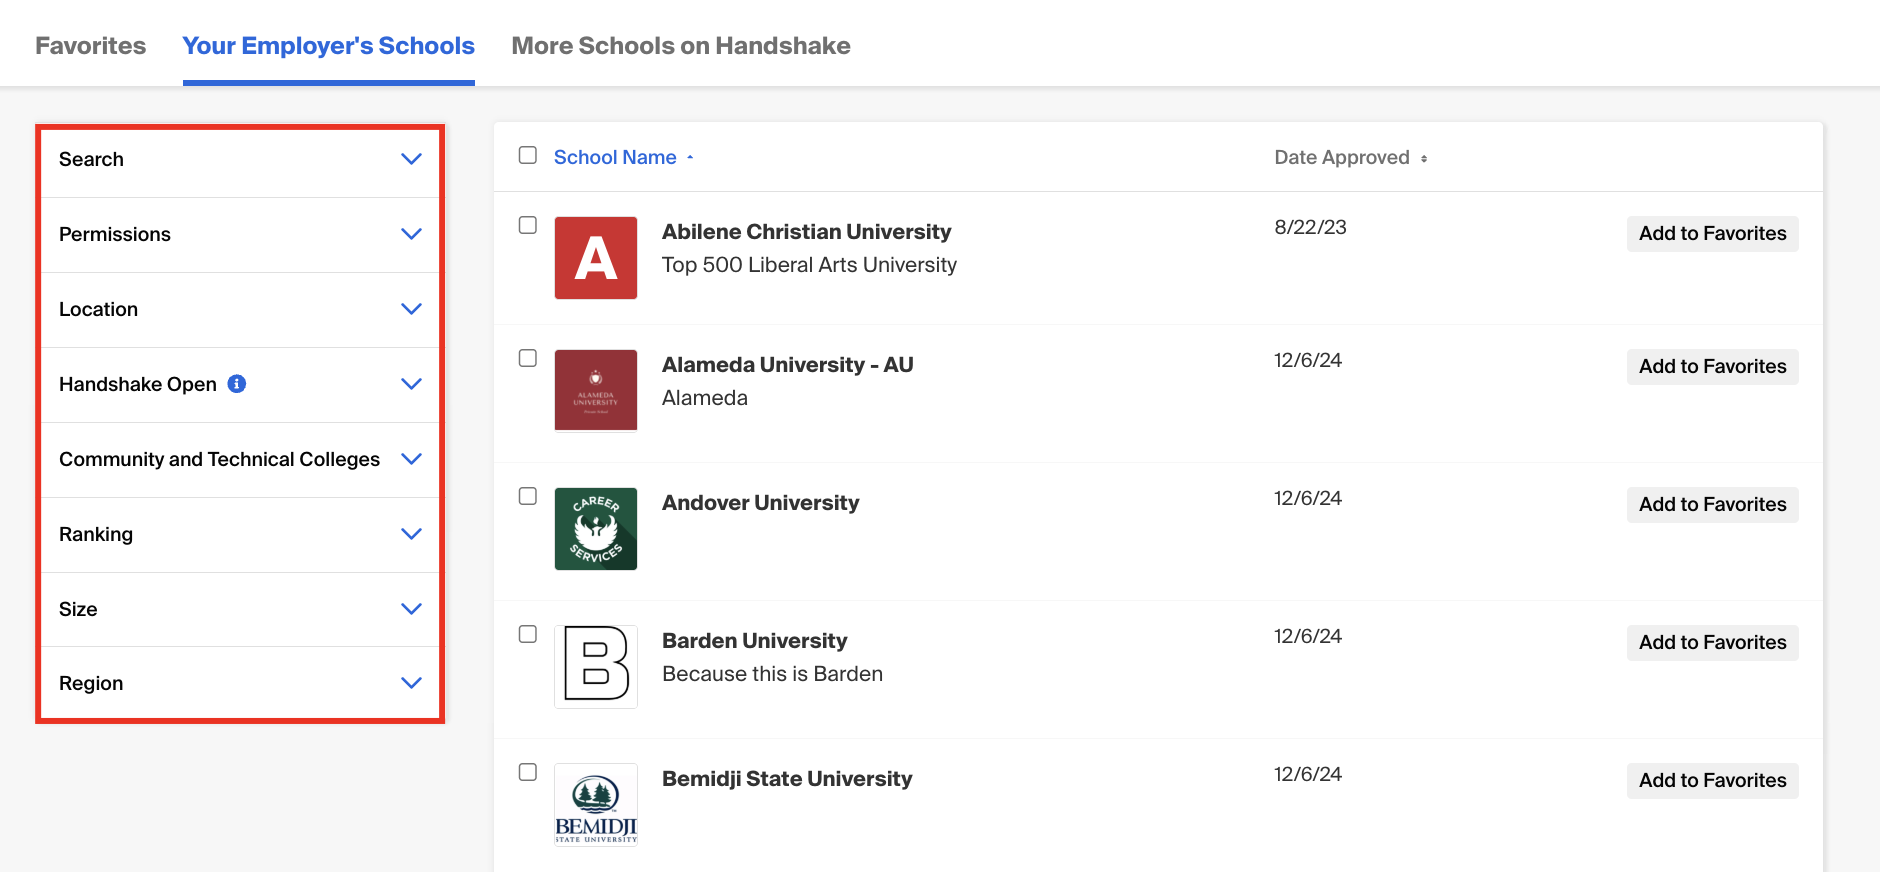Click 'Because this is Barden' text
This screenshot has height=872, width=1880.
coord(772,674)
